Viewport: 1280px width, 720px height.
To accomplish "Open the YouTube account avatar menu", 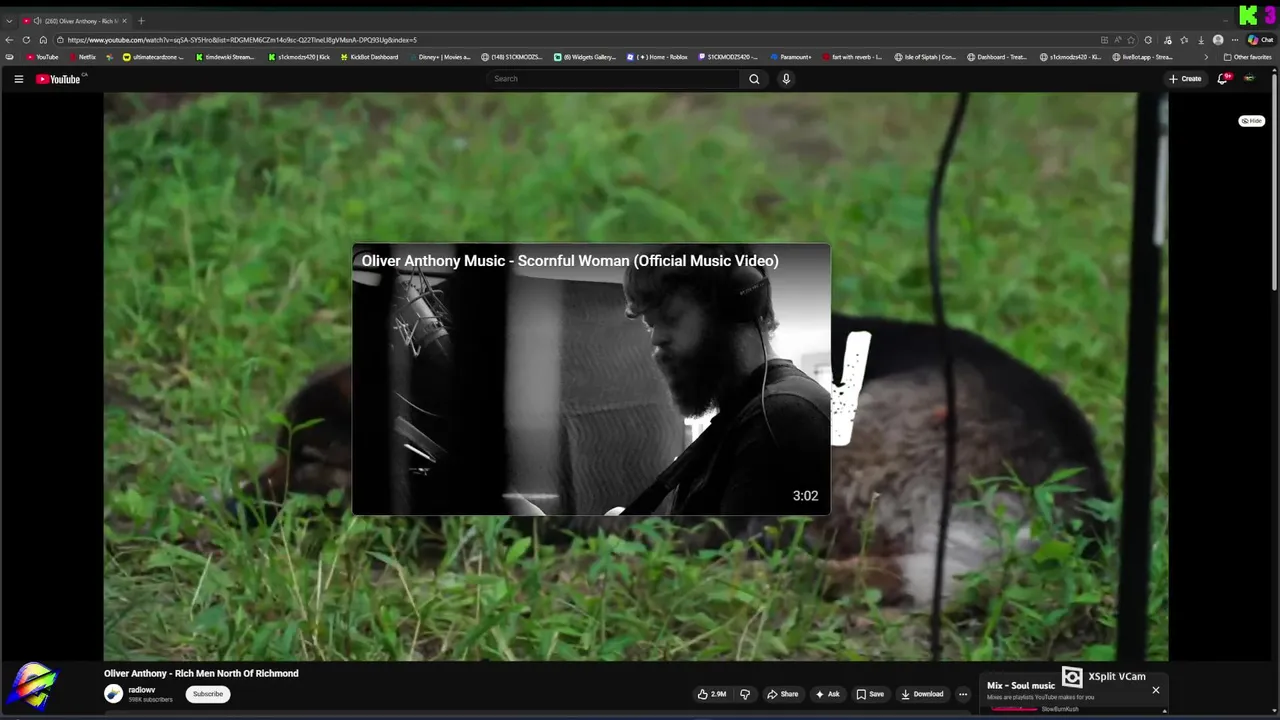I will click(x=1249, y=79).
